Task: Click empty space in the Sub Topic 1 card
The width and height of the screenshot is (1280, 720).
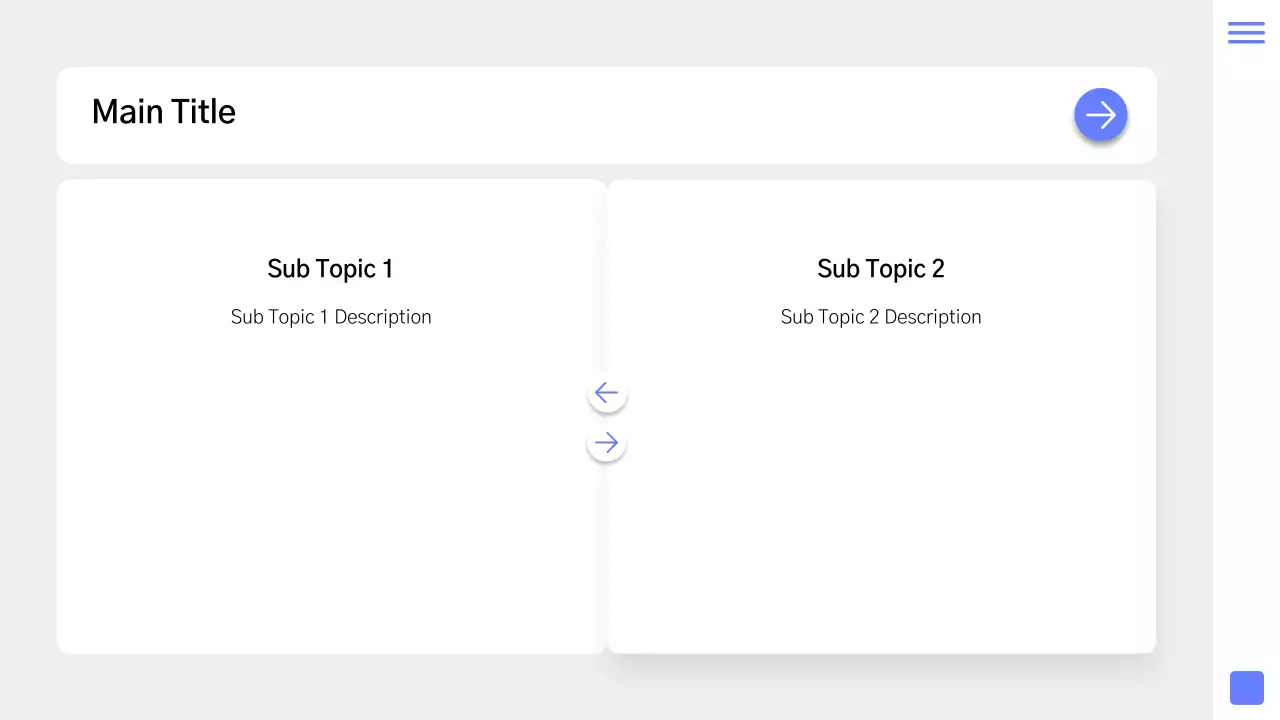Action: [330, 500]
